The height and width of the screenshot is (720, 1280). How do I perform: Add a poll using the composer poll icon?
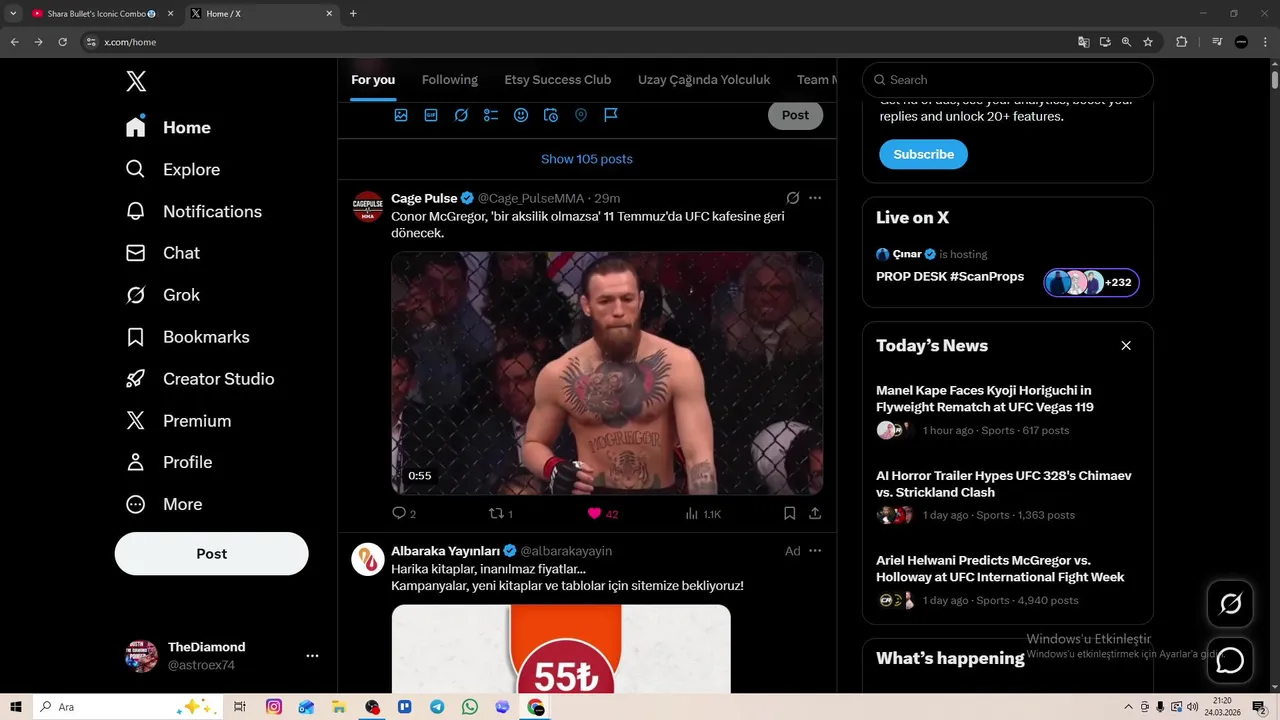click(491, 115)
